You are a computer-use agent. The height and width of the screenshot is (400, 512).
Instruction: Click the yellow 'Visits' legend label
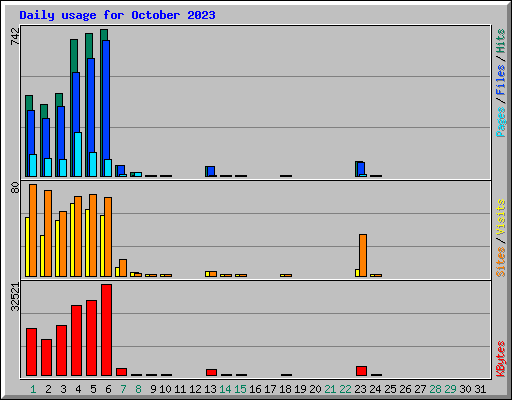500,217
